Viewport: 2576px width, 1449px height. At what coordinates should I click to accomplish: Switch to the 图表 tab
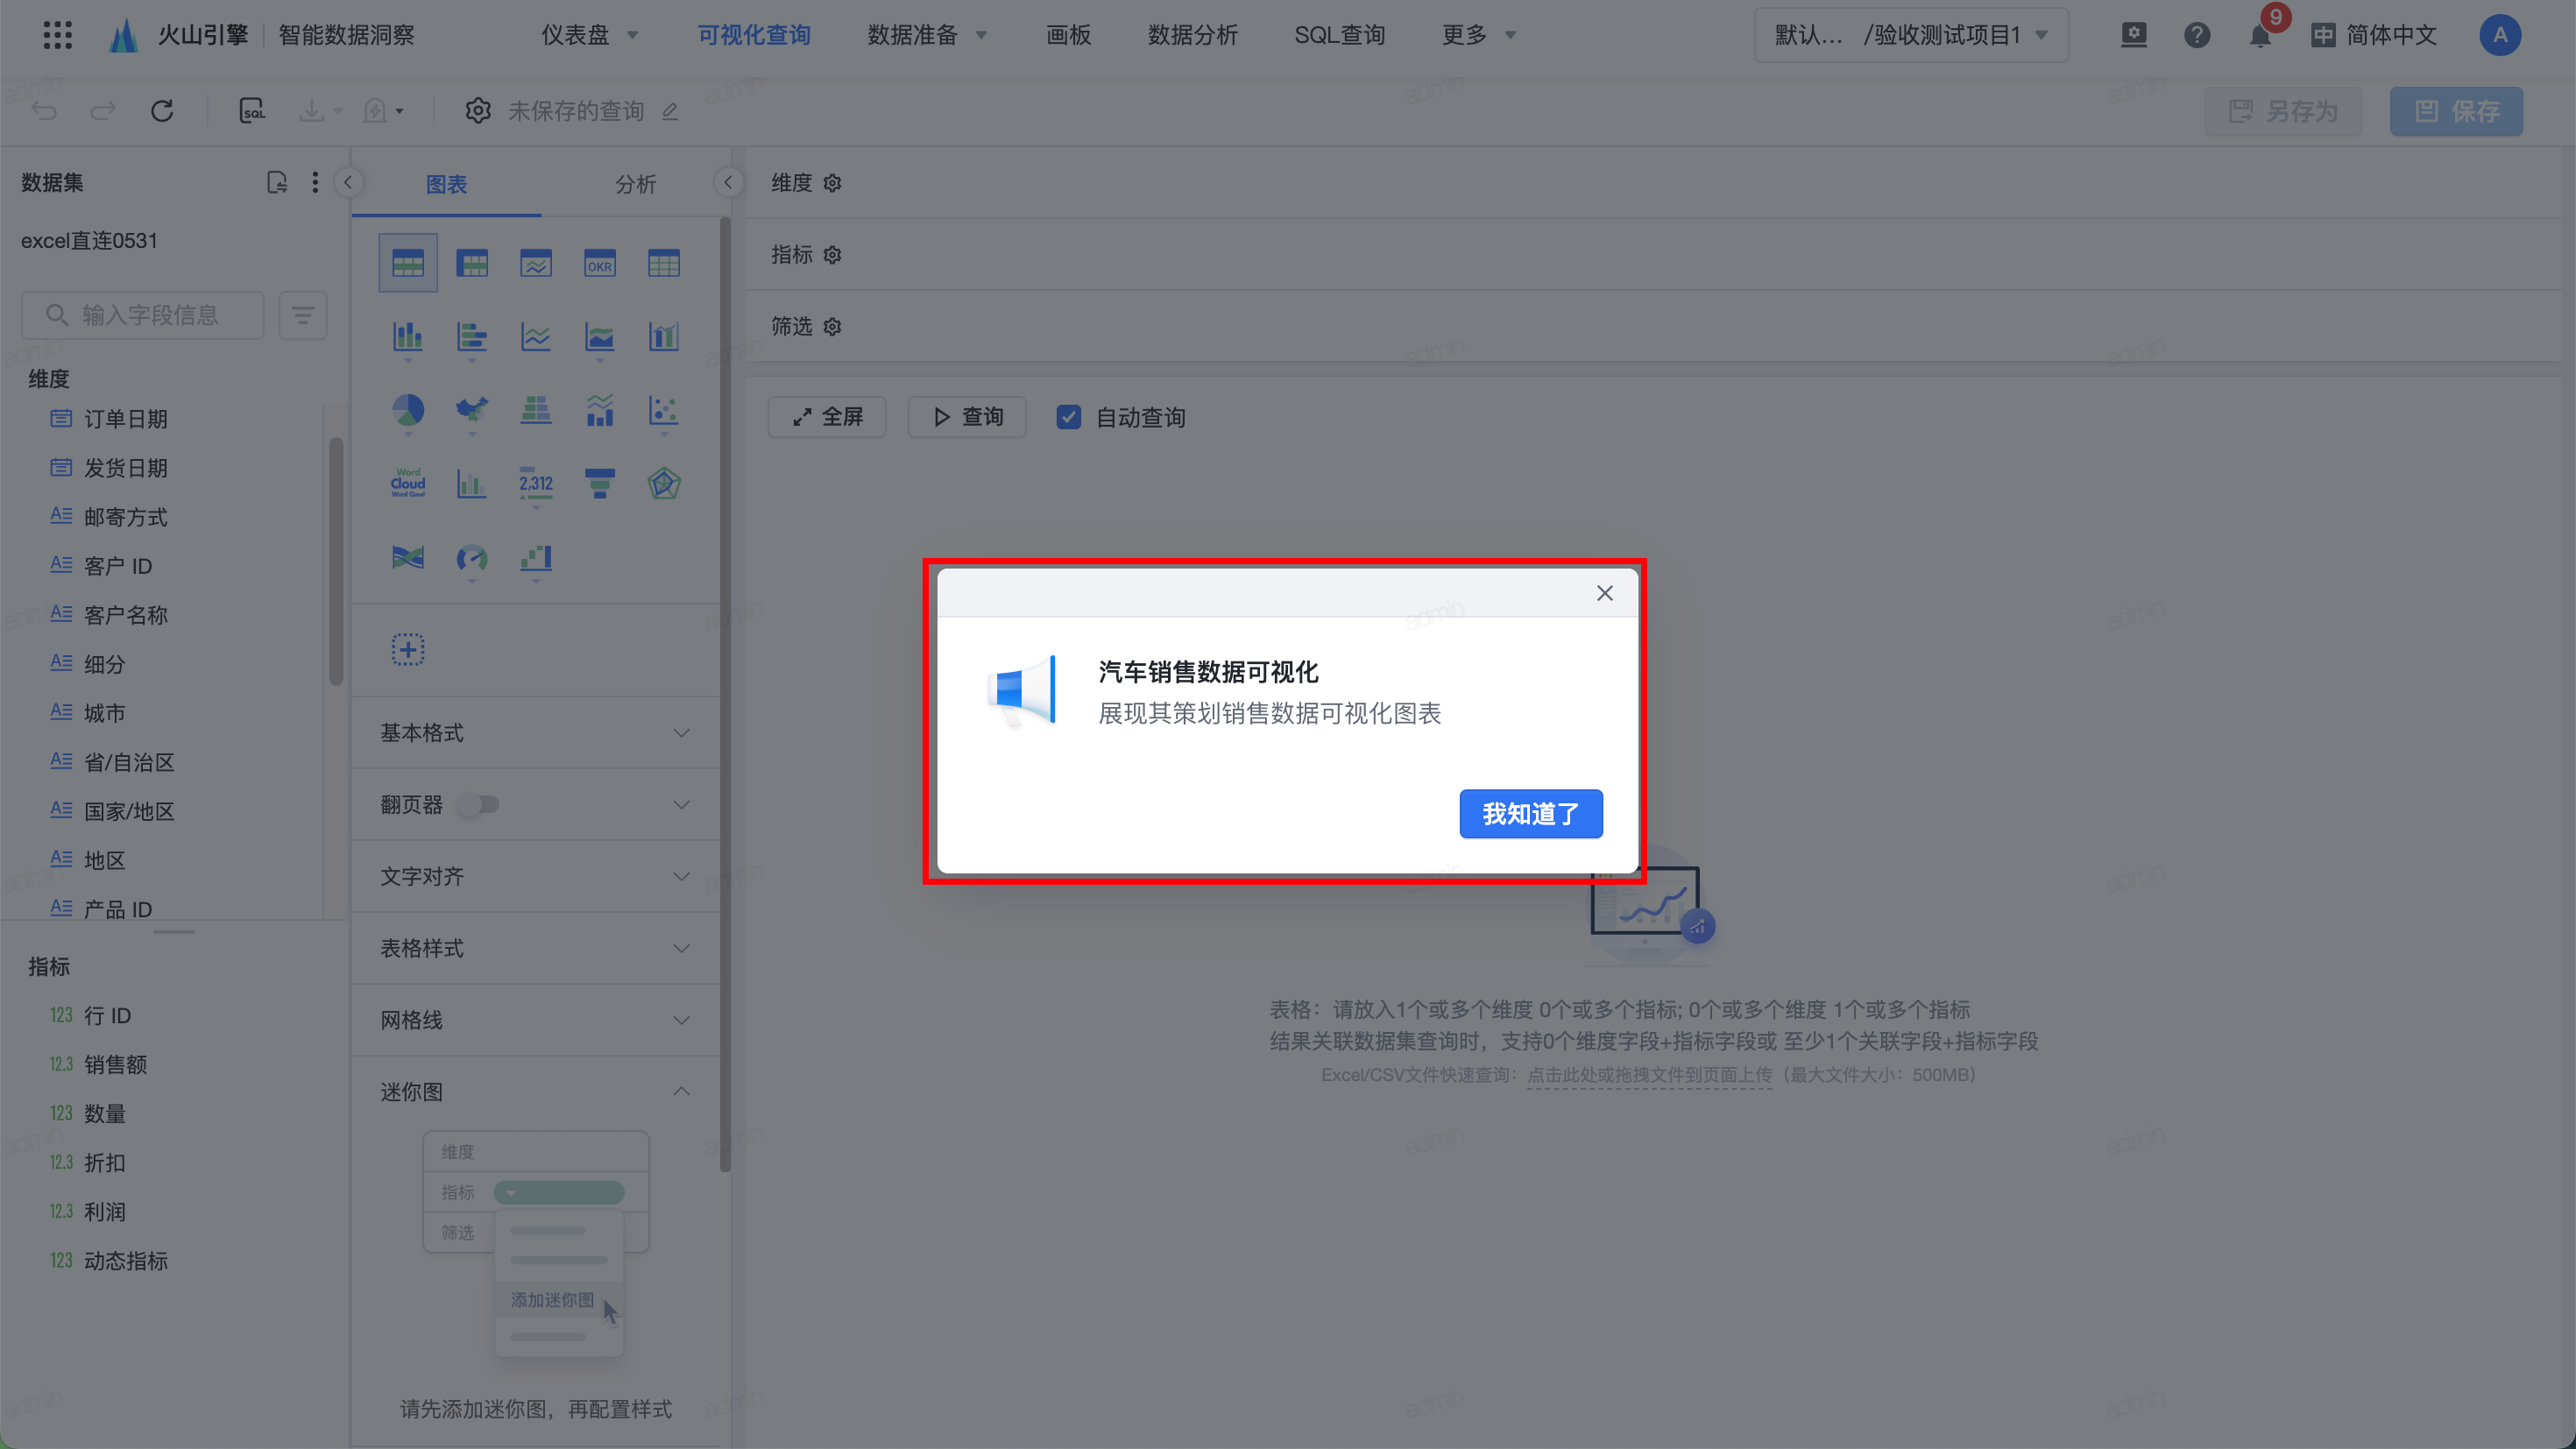coord(446,184)
